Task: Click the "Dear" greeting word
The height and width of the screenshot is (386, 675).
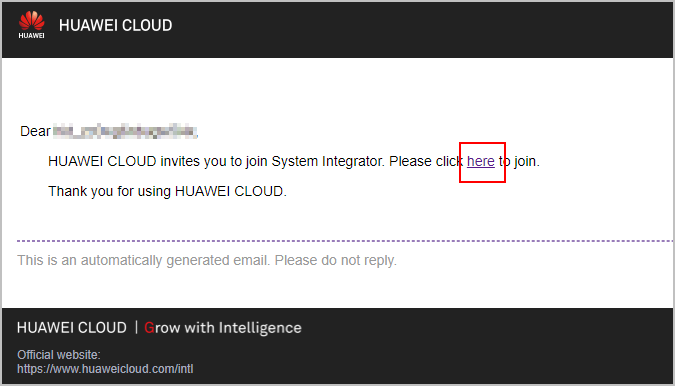Action: click(35, 131)
